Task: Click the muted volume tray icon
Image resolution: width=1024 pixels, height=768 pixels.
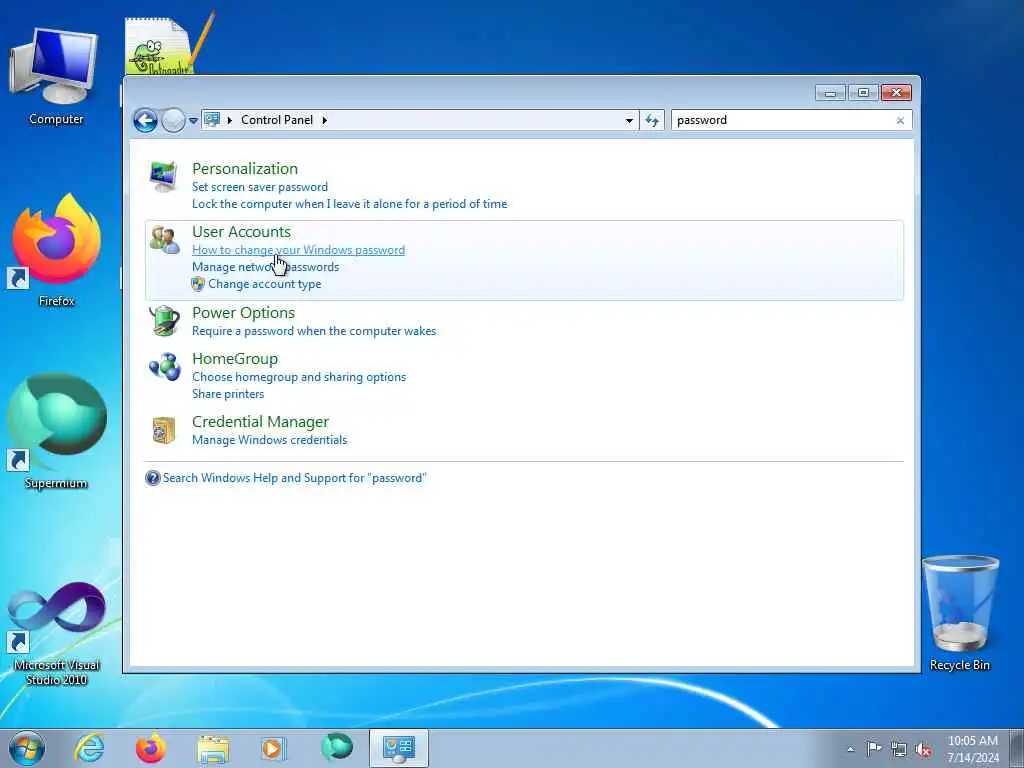Action: pyautogui.click(x=923, y=749)
